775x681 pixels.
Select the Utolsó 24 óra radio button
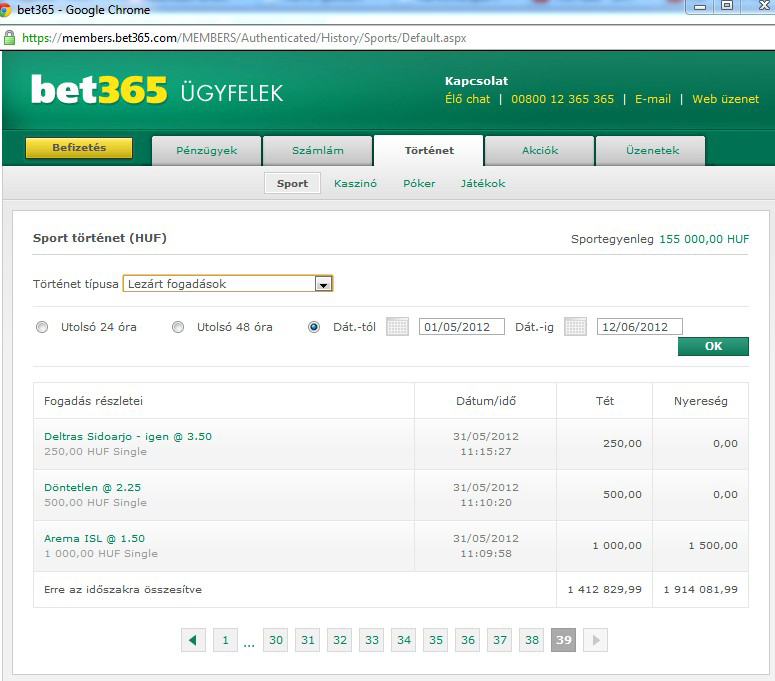(x=42, y=327)
